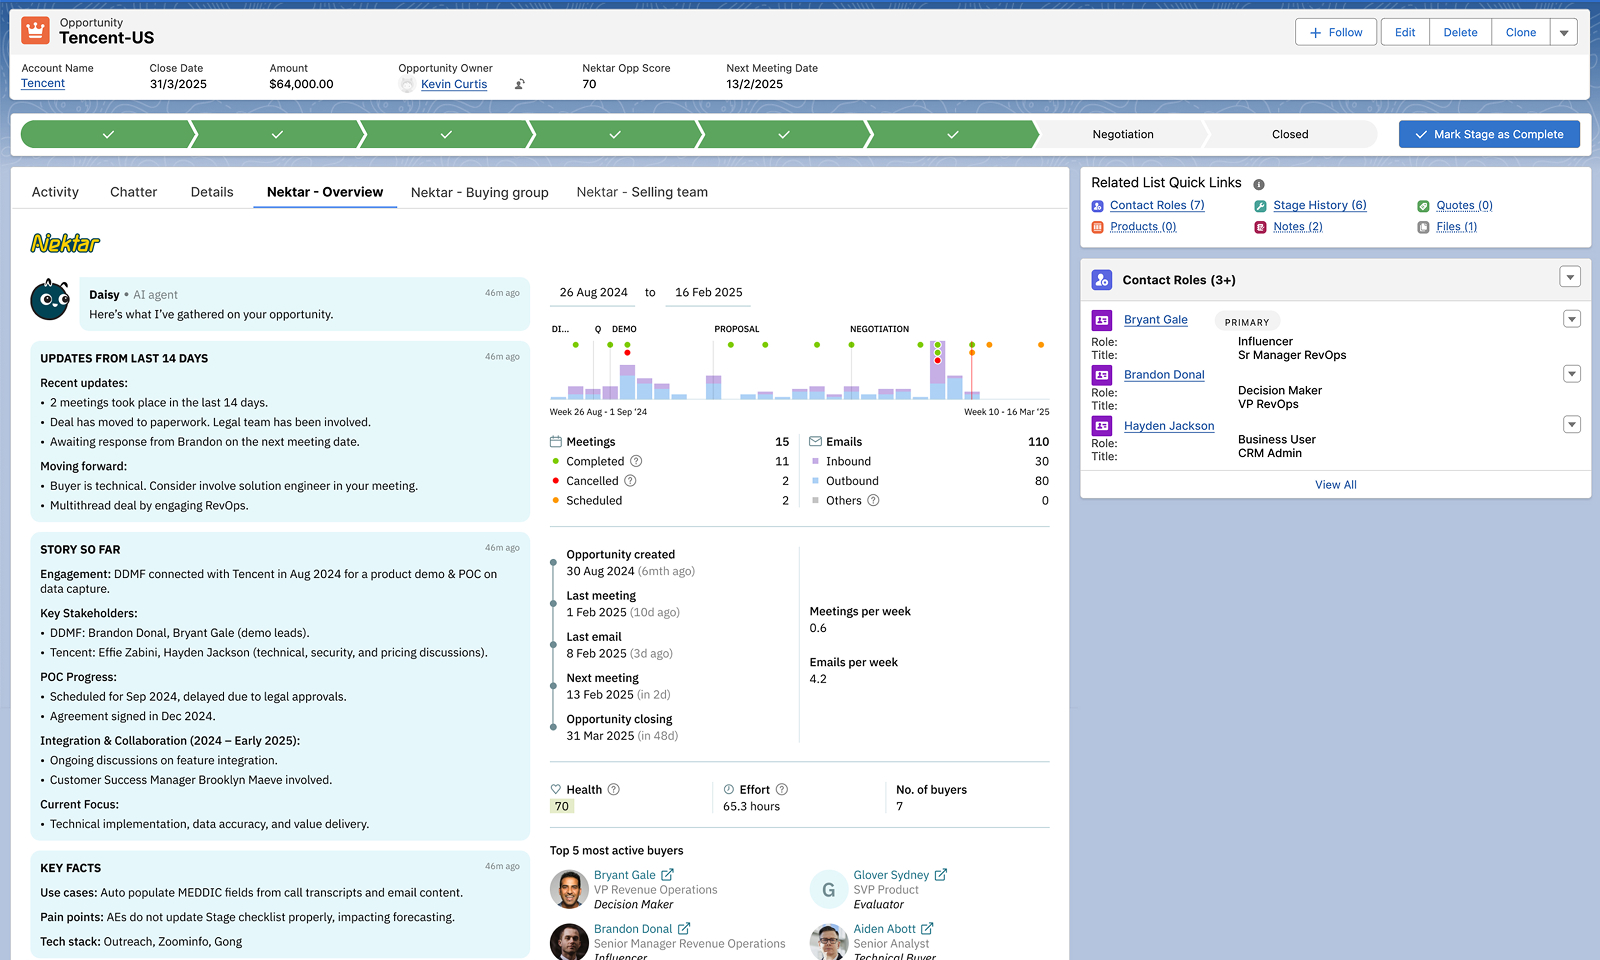Viewport: 1600px width, 960px height.
Task: Open the row actions dropdown for Bryant Gale
Action: (1572, 319)
